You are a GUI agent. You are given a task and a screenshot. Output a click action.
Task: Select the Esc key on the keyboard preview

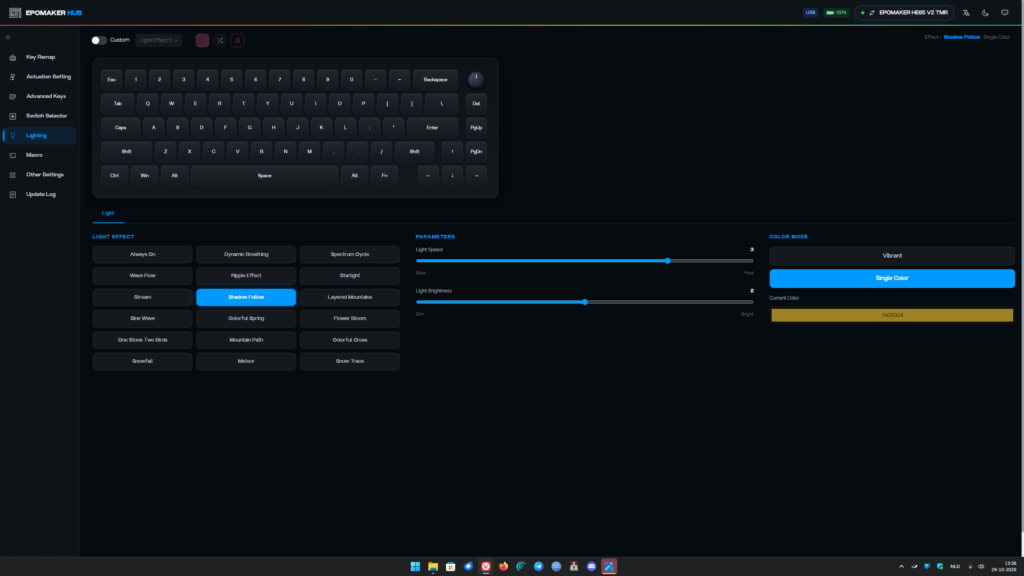(112, 80)
